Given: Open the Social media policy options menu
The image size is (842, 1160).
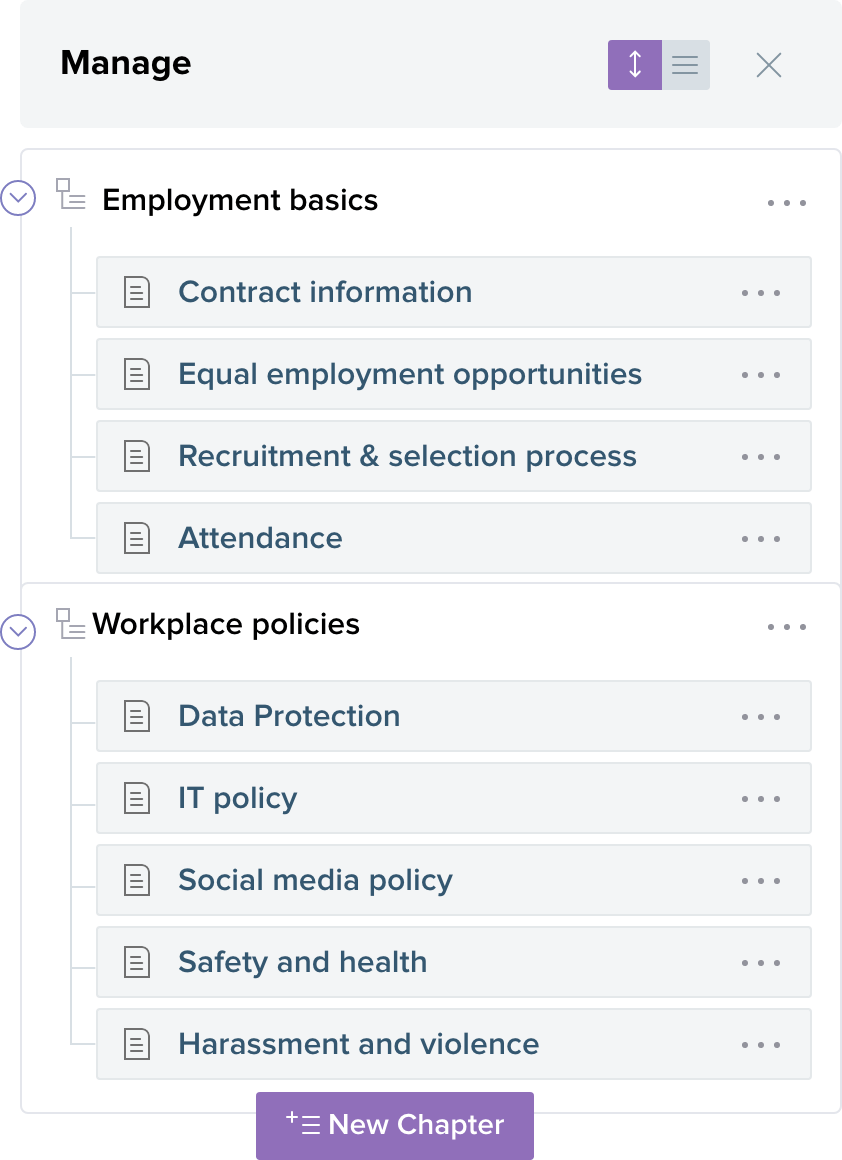Looking at the screenshot, I should (x=761, y=881).
